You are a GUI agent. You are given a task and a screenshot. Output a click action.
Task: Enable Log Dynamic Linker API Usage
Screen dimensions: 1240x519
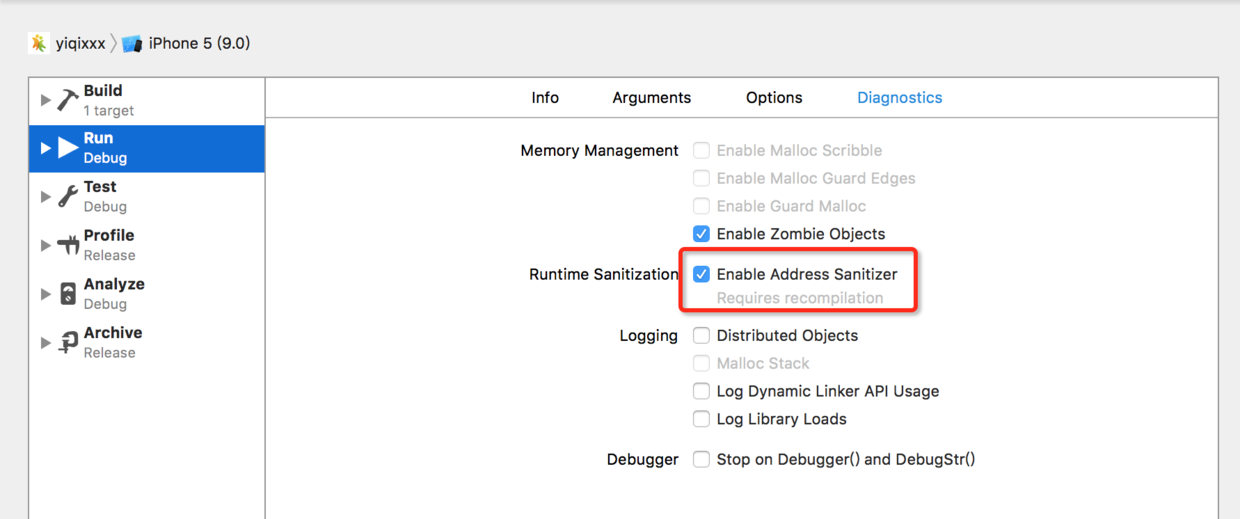702,391
